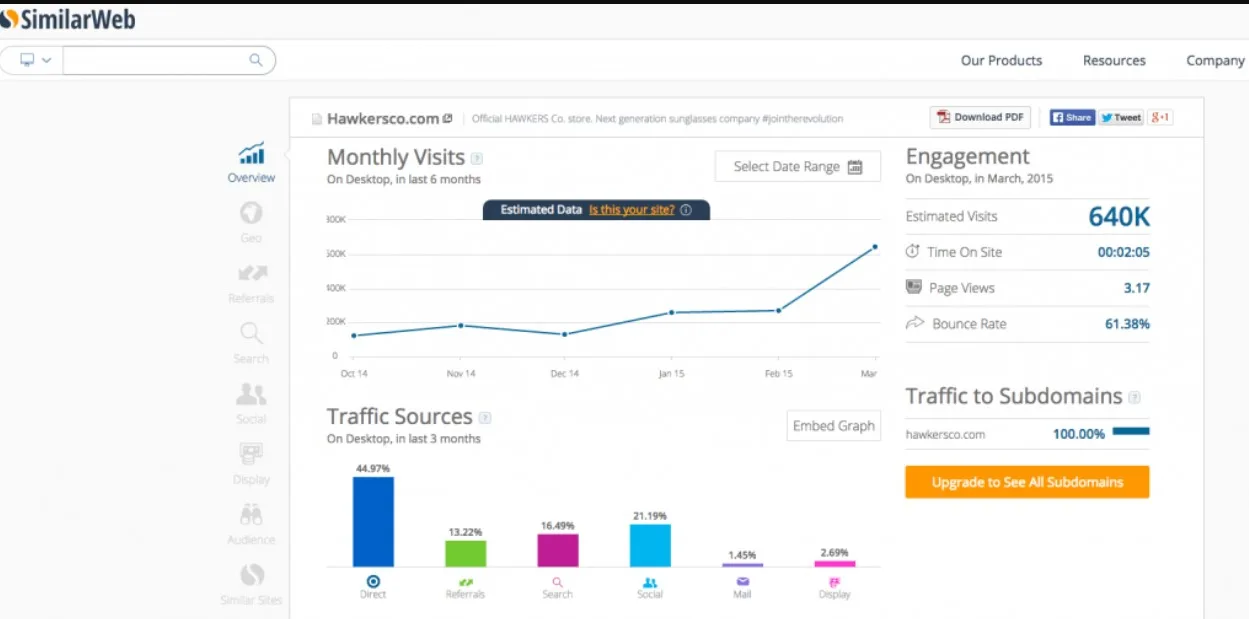Click the Hawkersco.com site title
The width and height of the screenshot is (1249, 619).
point(383,118)
